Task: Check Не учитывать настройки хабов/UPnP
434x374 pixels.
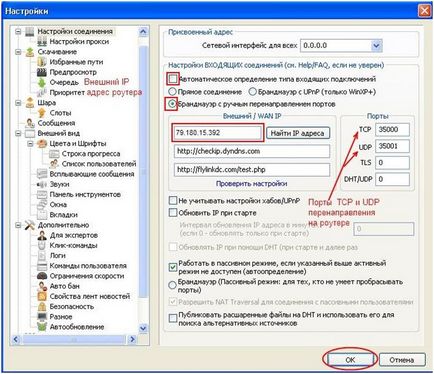Action: (173, 201)
